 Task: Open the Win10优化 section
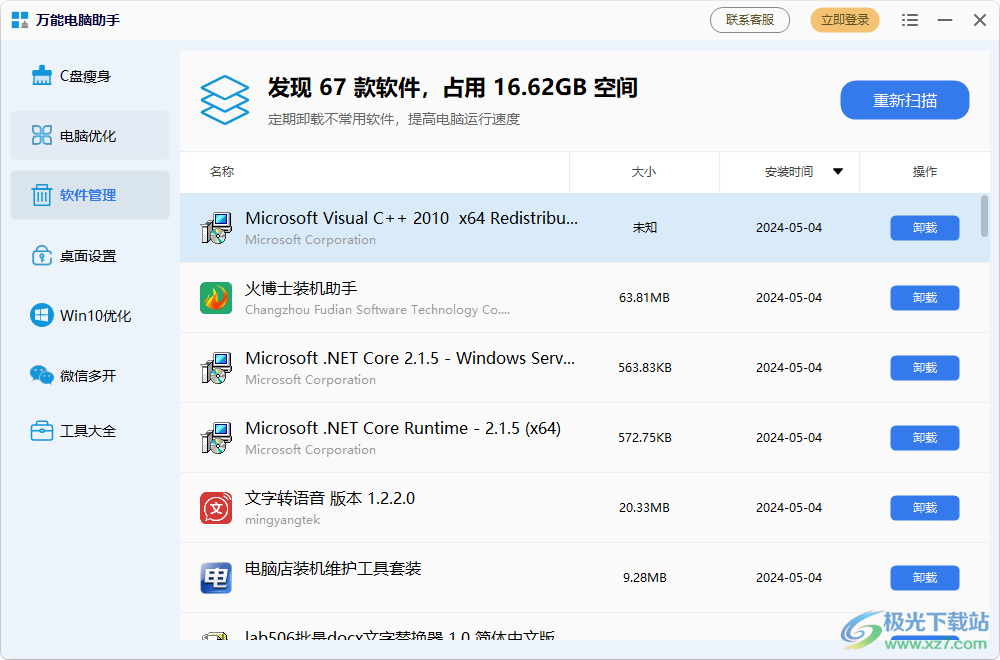click(x=95, y=316)
